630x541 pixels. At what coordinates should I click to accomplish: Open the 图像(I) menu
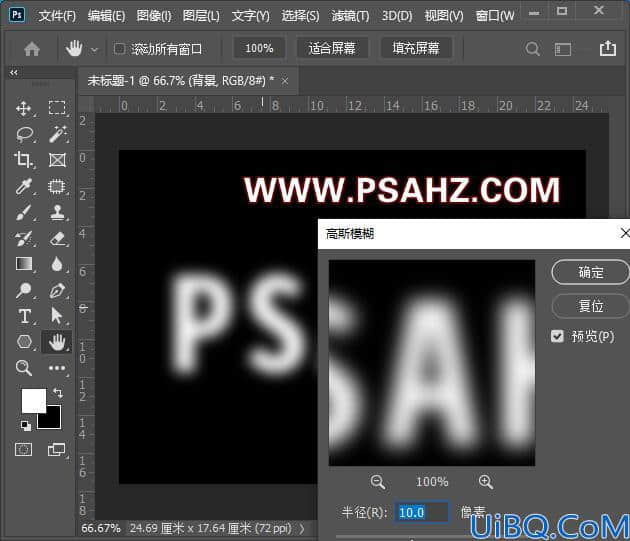pos(154,16)
